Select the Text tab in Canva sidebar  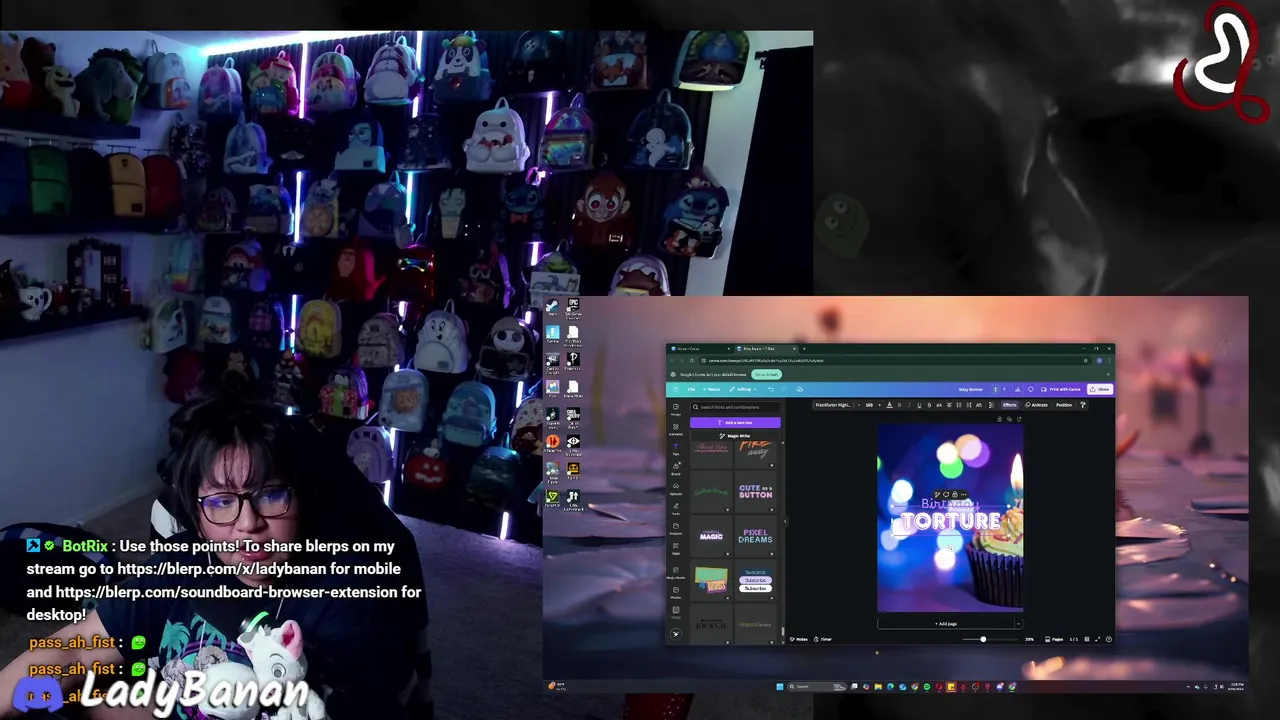(x=676, y=449)
